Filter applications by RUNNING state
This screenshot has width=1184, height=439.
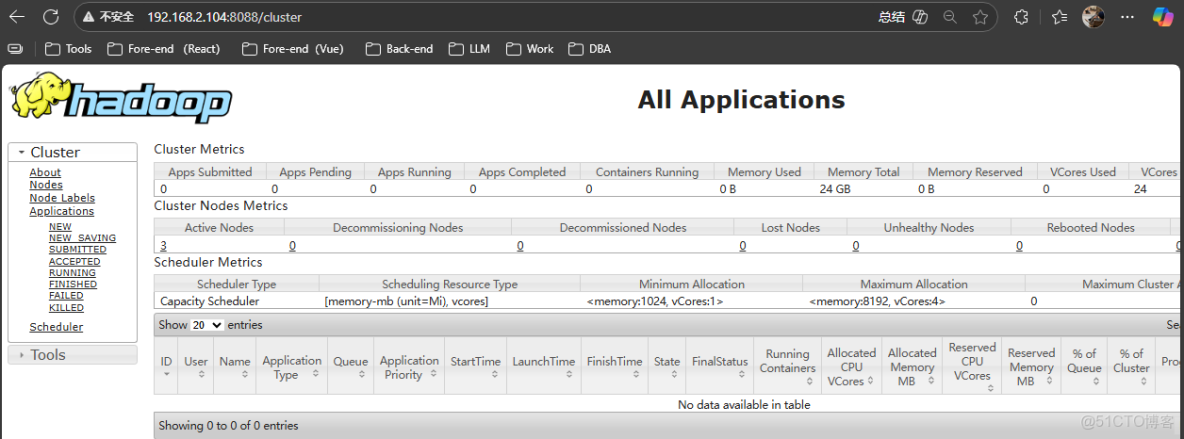coord(72,273)
